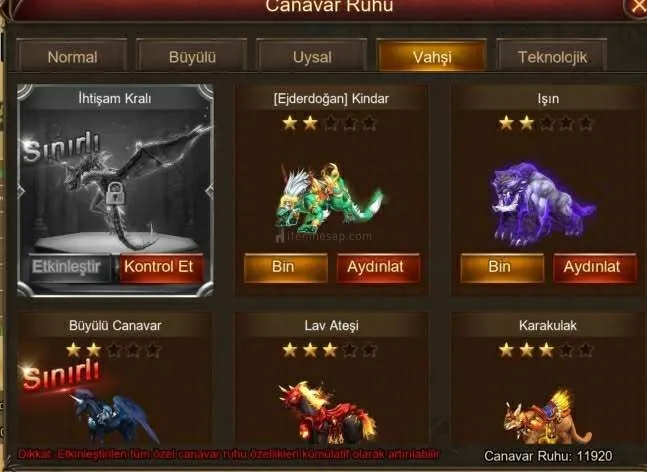Switch to the Normal tab
647x472 pixels.
click(72, 56)
